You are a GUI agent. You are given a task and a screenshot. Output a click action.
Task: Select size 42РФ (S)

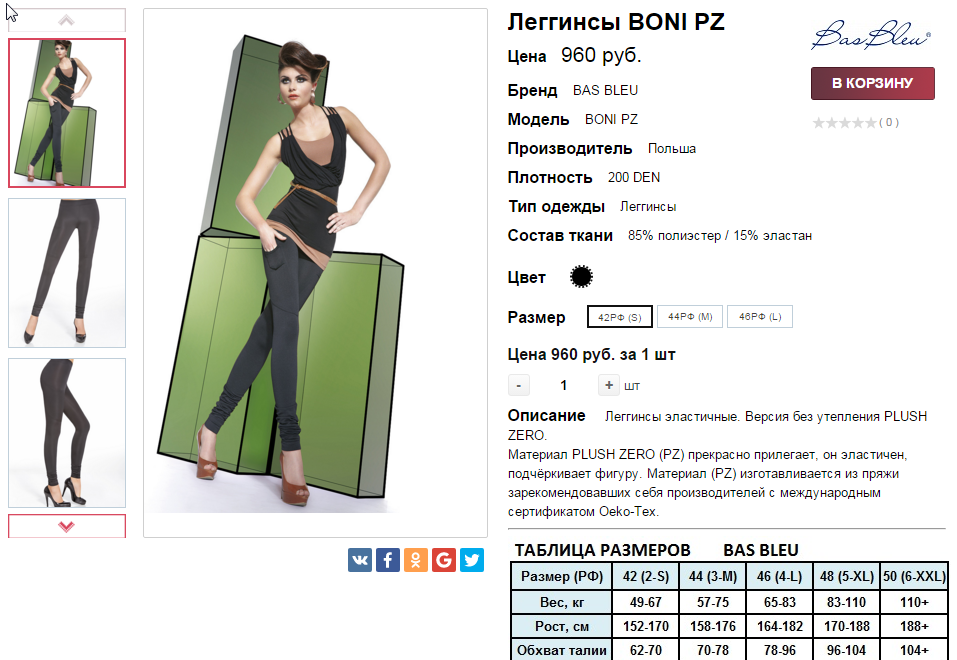pyautogui.click(x=619, y=317)
